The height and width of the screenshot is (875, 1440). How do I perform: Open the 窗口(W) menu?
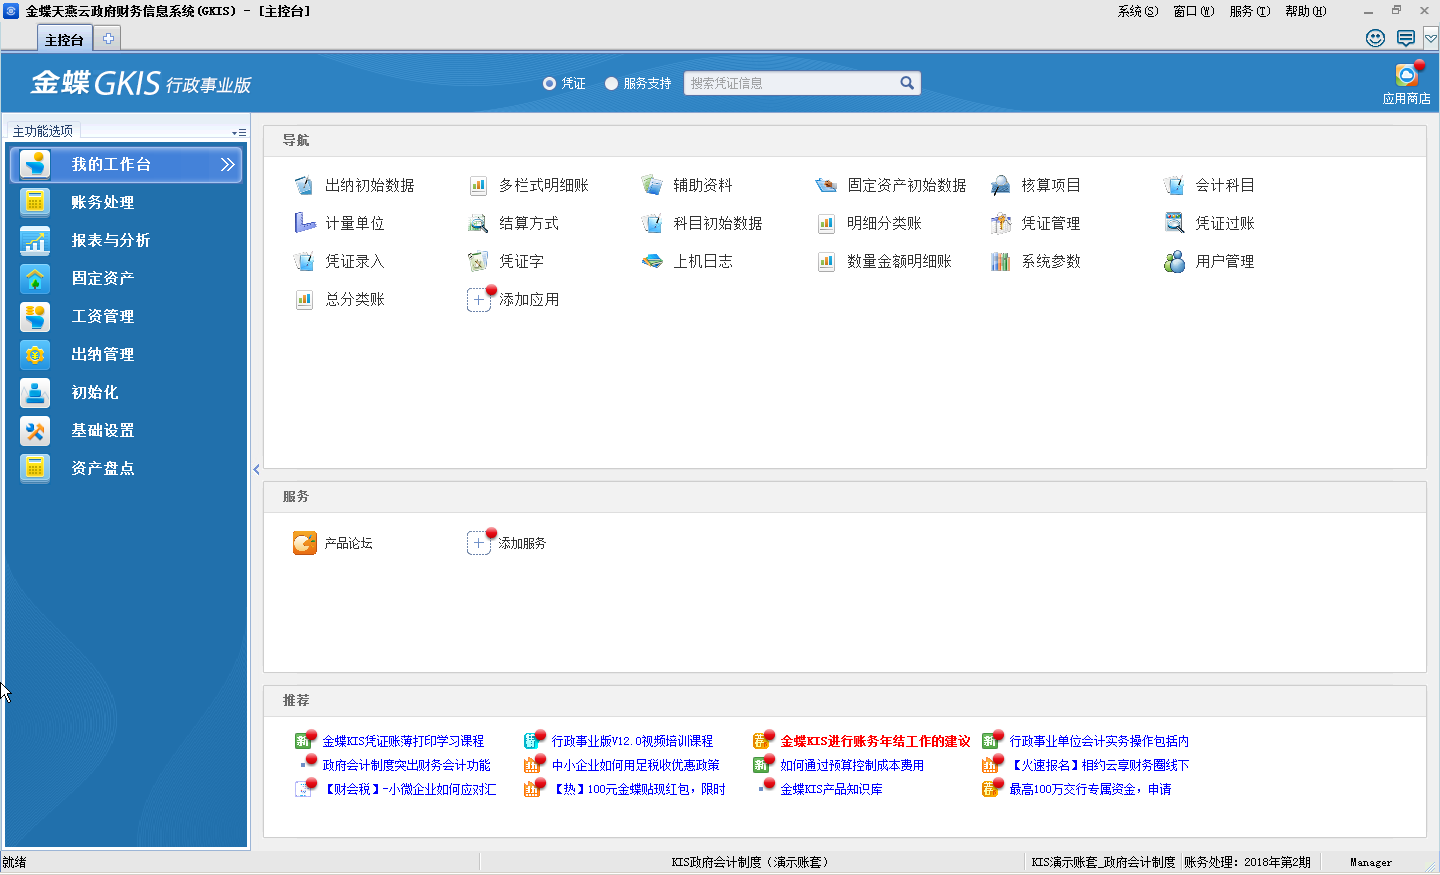[1194, 11]
